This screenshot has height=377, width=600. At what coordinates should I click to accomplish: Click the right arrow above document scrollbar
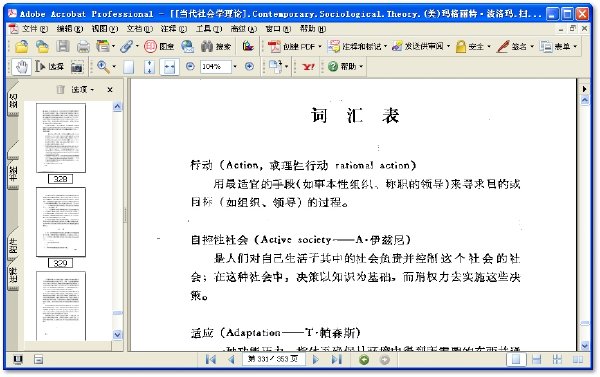[584, 89]
